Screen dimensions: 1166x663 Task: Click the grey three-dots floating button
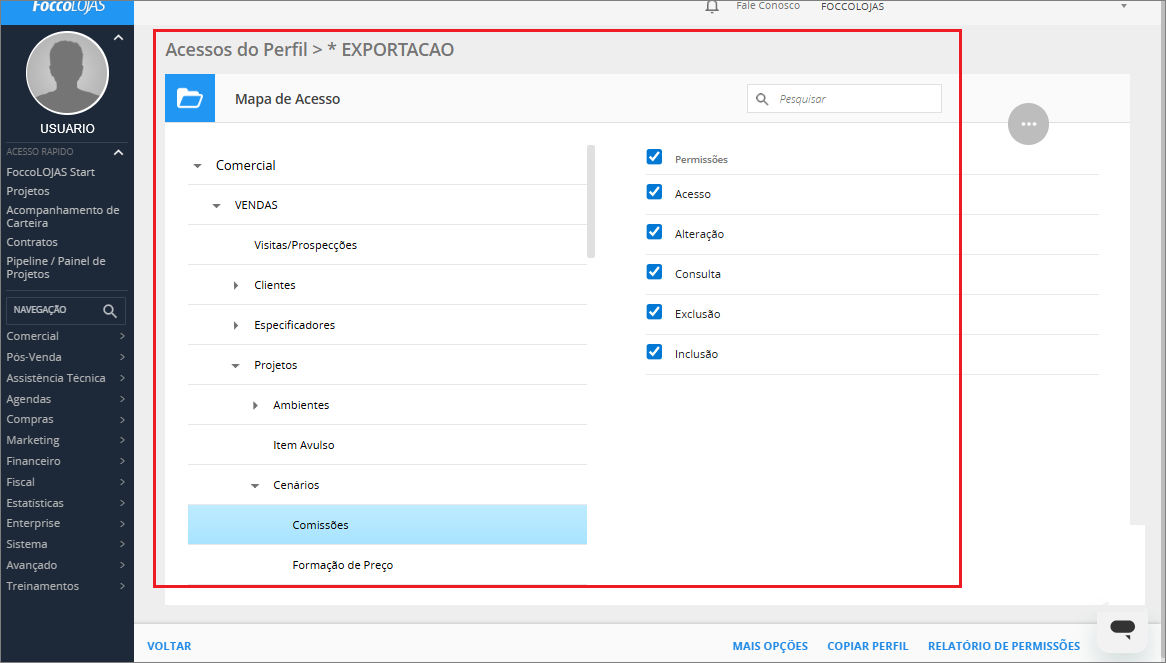(1028, 124)
